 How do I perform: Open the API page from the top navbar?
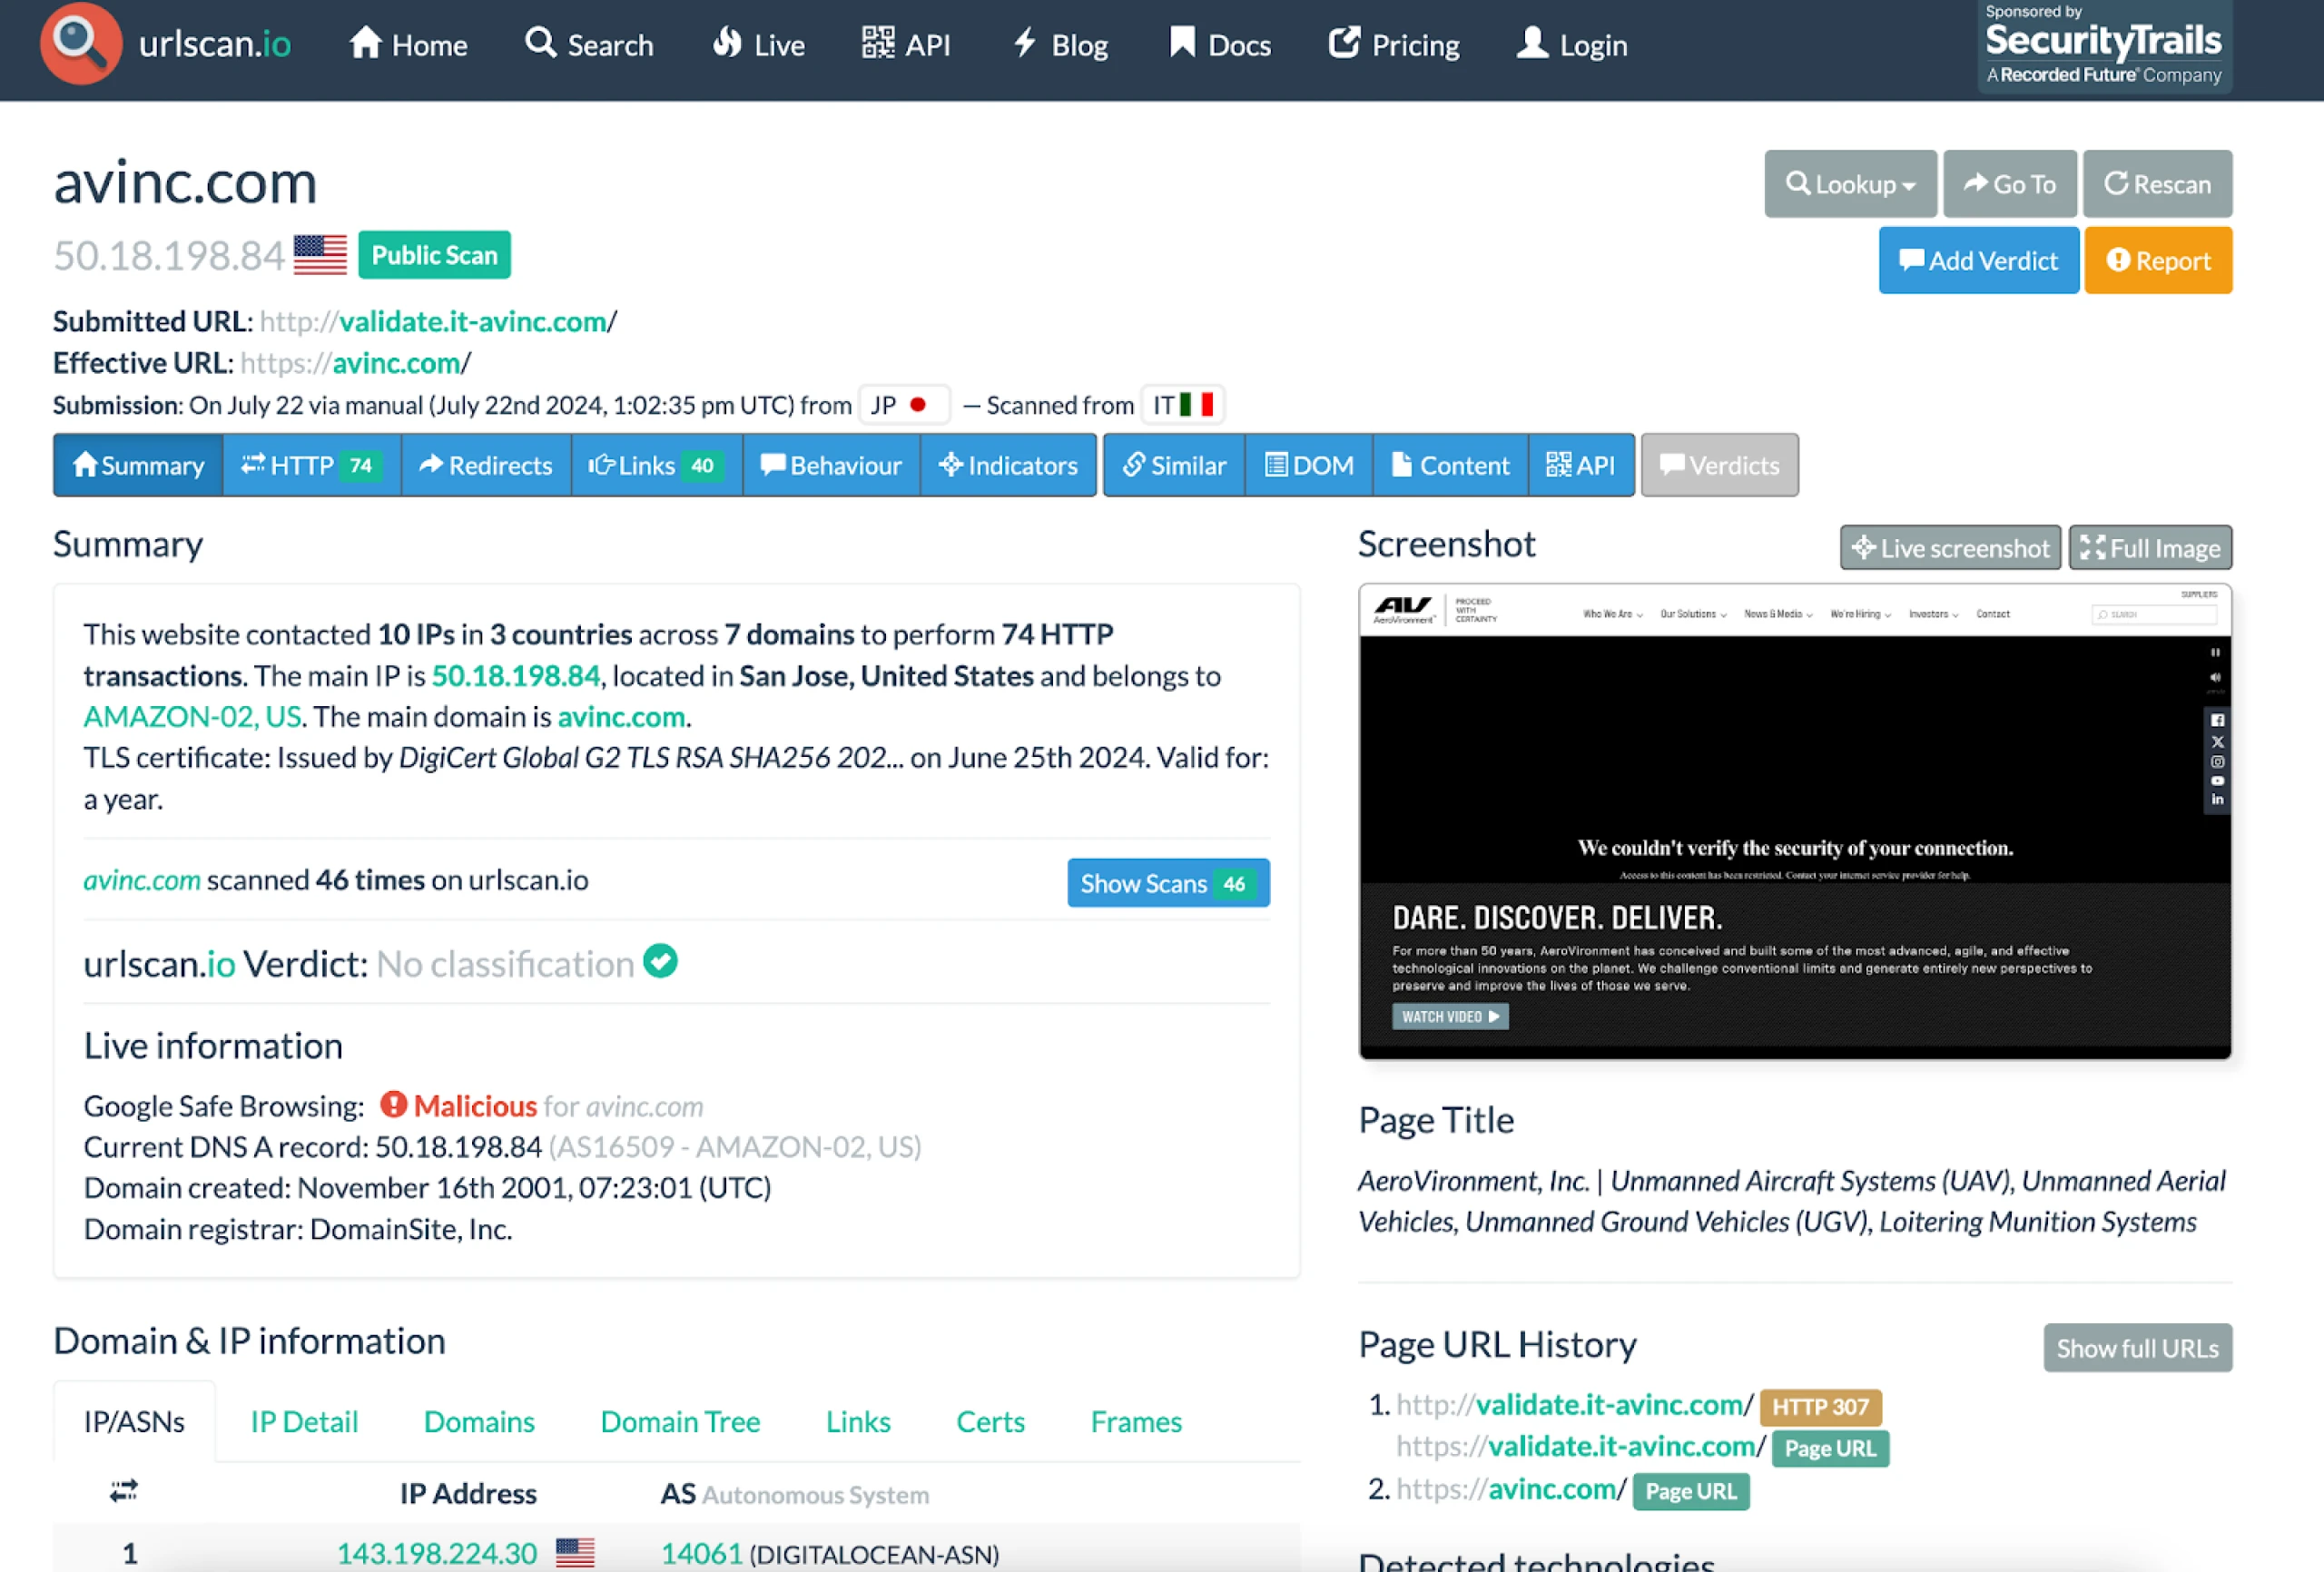pyautogui.click(x=906, y=45)
